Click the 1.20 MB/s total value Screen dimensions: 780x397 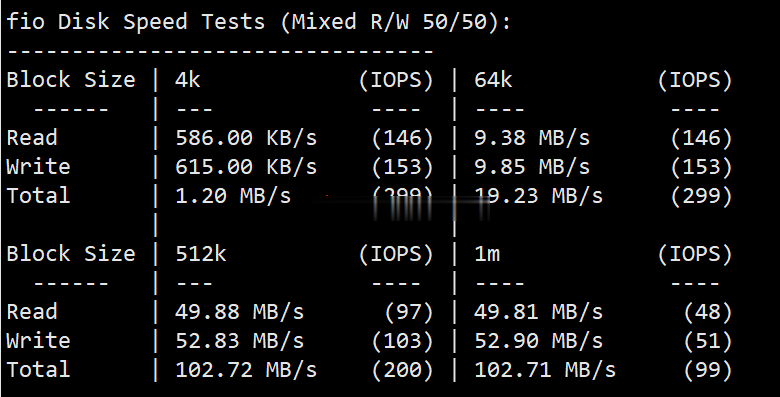pyautogui.click(x=233, y=196)
